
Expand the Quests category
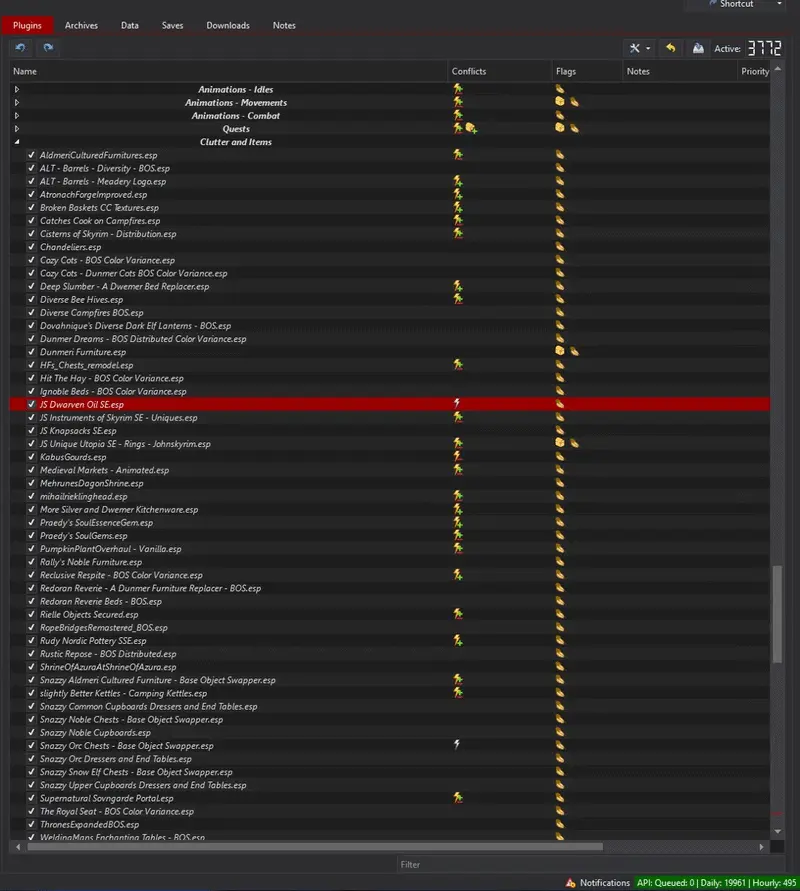16,128
